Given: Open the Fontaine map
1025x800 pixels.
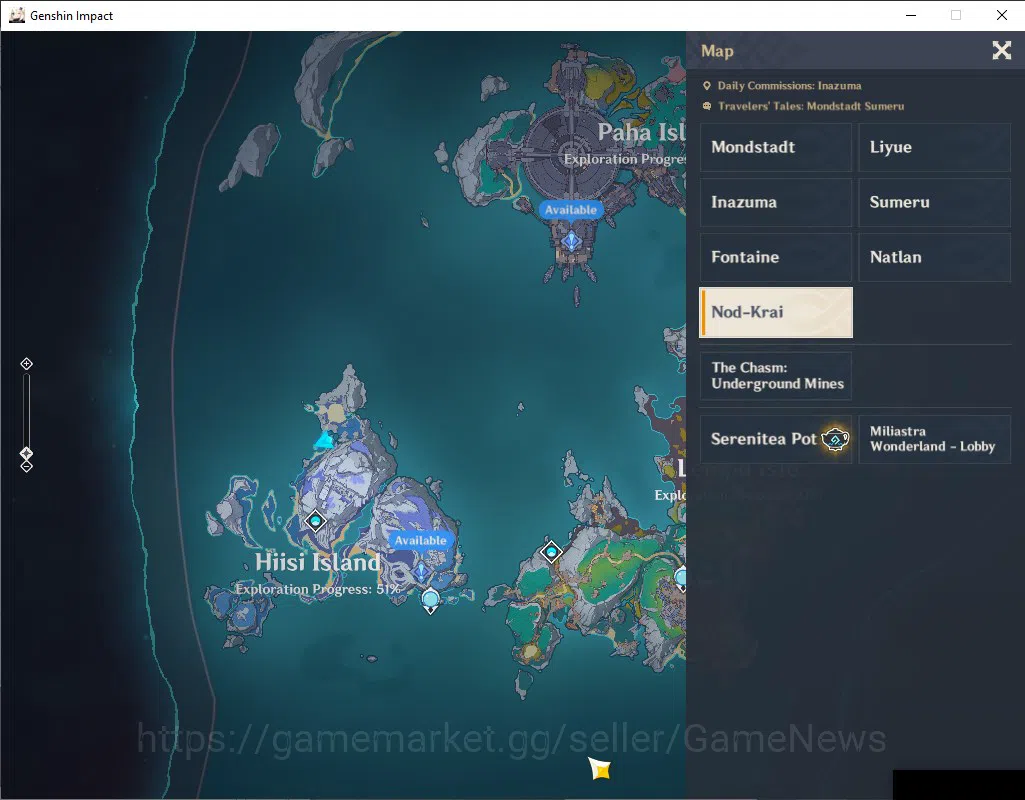Looking at the screenshot, I should (x=776, y=258).
